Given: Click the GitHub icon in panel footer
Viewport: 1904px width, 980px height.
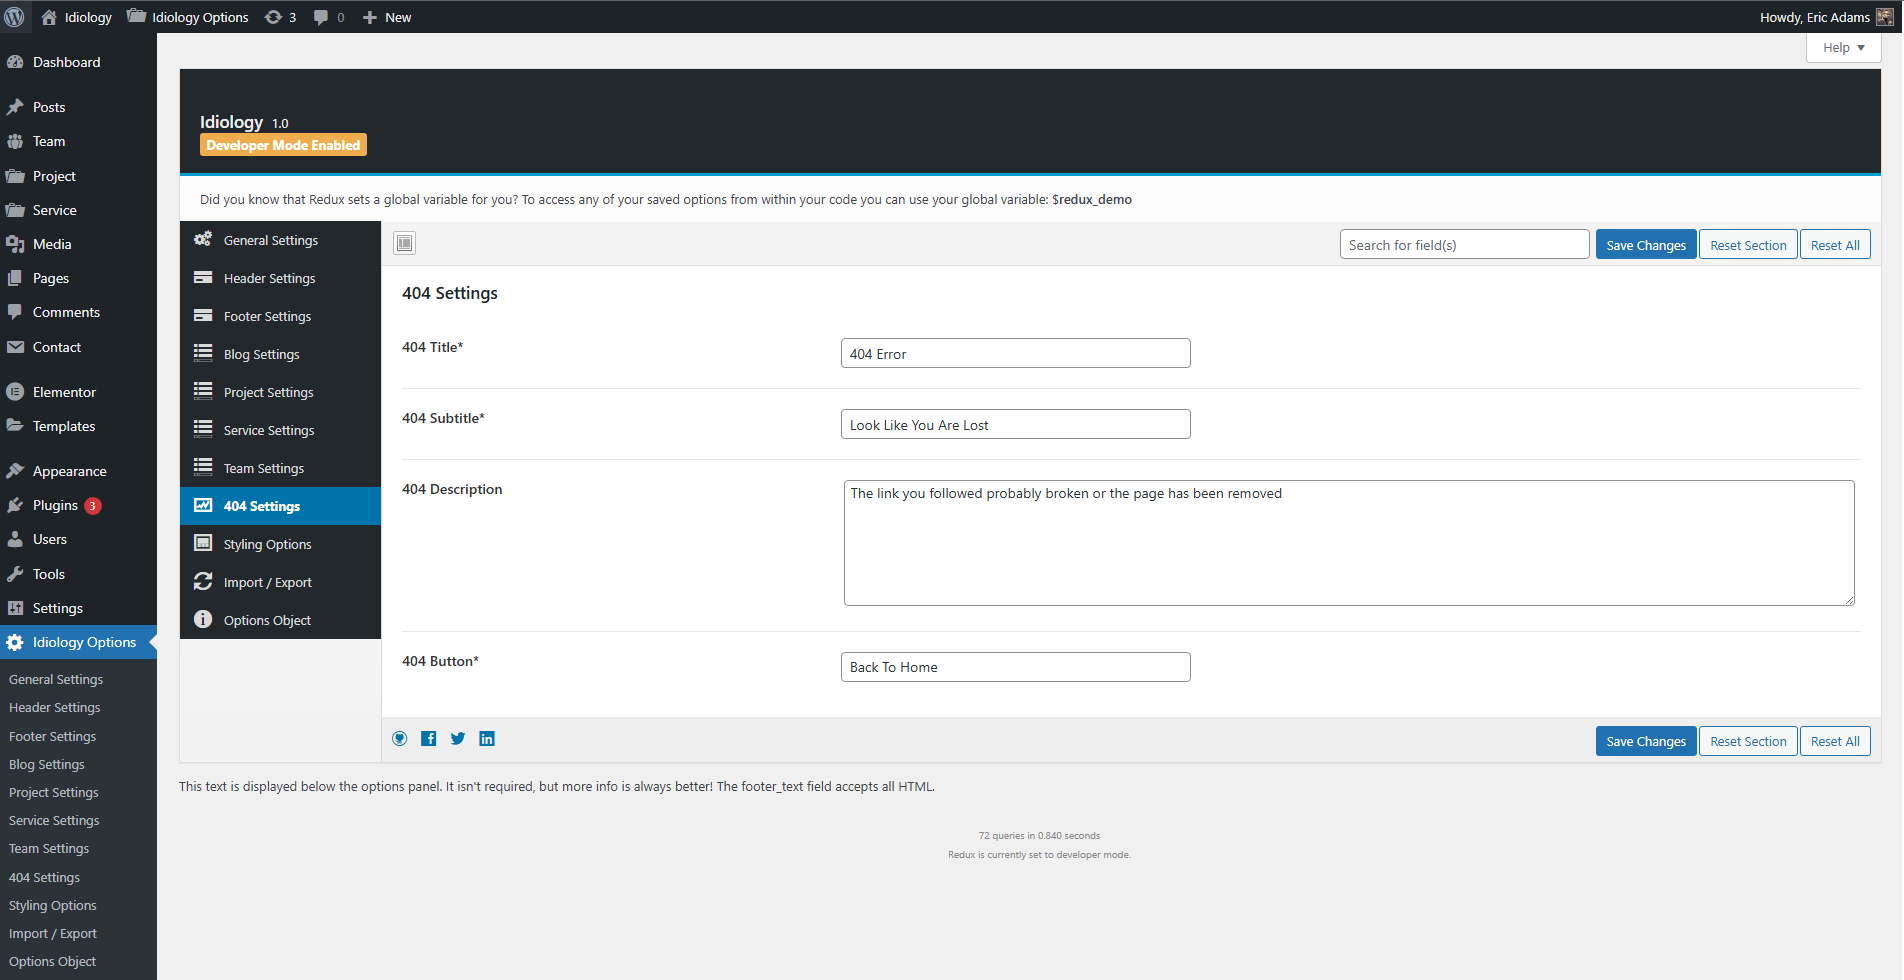Looking at the screenshot, I should pyautogui.click(x=400, y=739).
